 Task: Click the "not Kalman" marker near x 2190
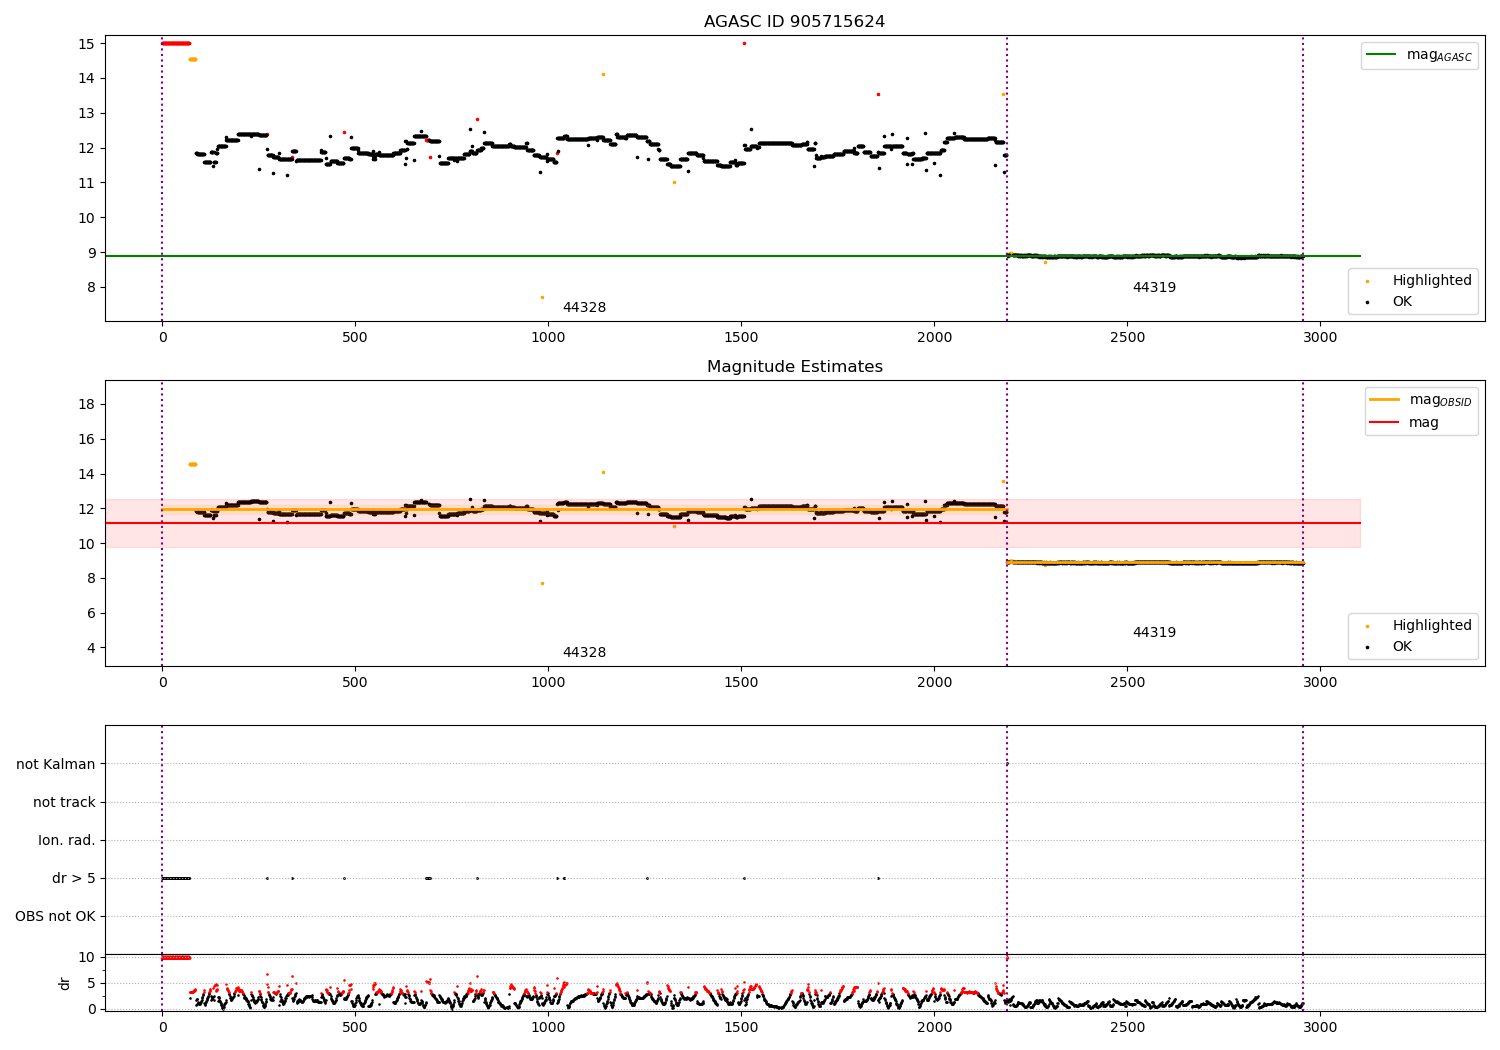point(1007,764)
